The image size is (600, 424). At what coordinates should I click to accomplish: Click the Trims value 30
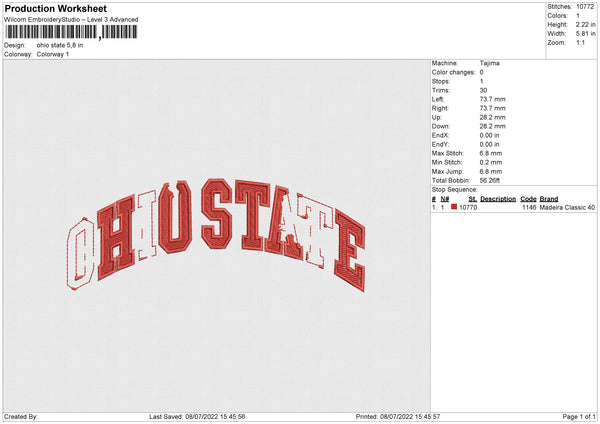click(483, 90)
